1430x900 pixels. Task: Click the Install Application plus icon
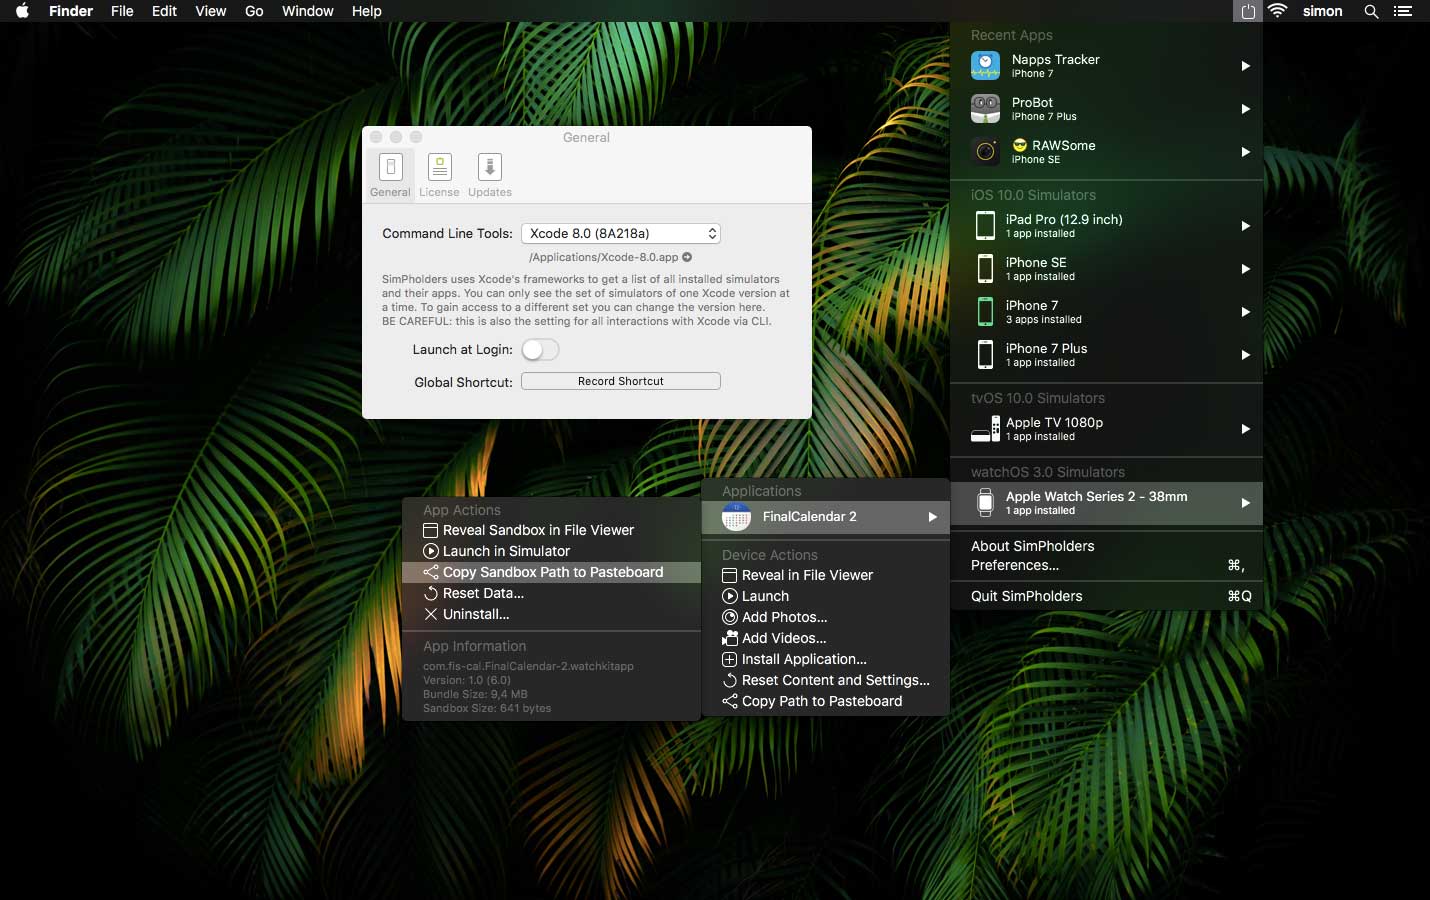(x=730, y=660)
